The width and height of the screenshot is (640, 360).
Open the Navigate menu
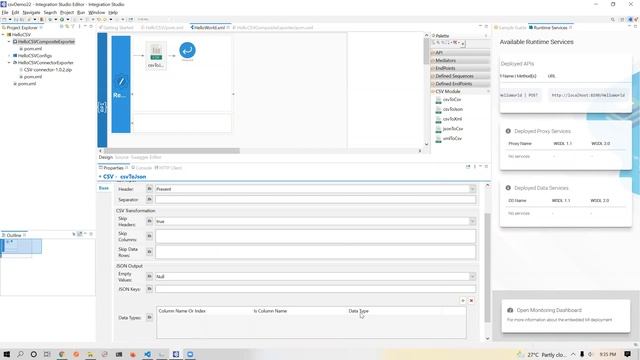click(x=31, y=13)
